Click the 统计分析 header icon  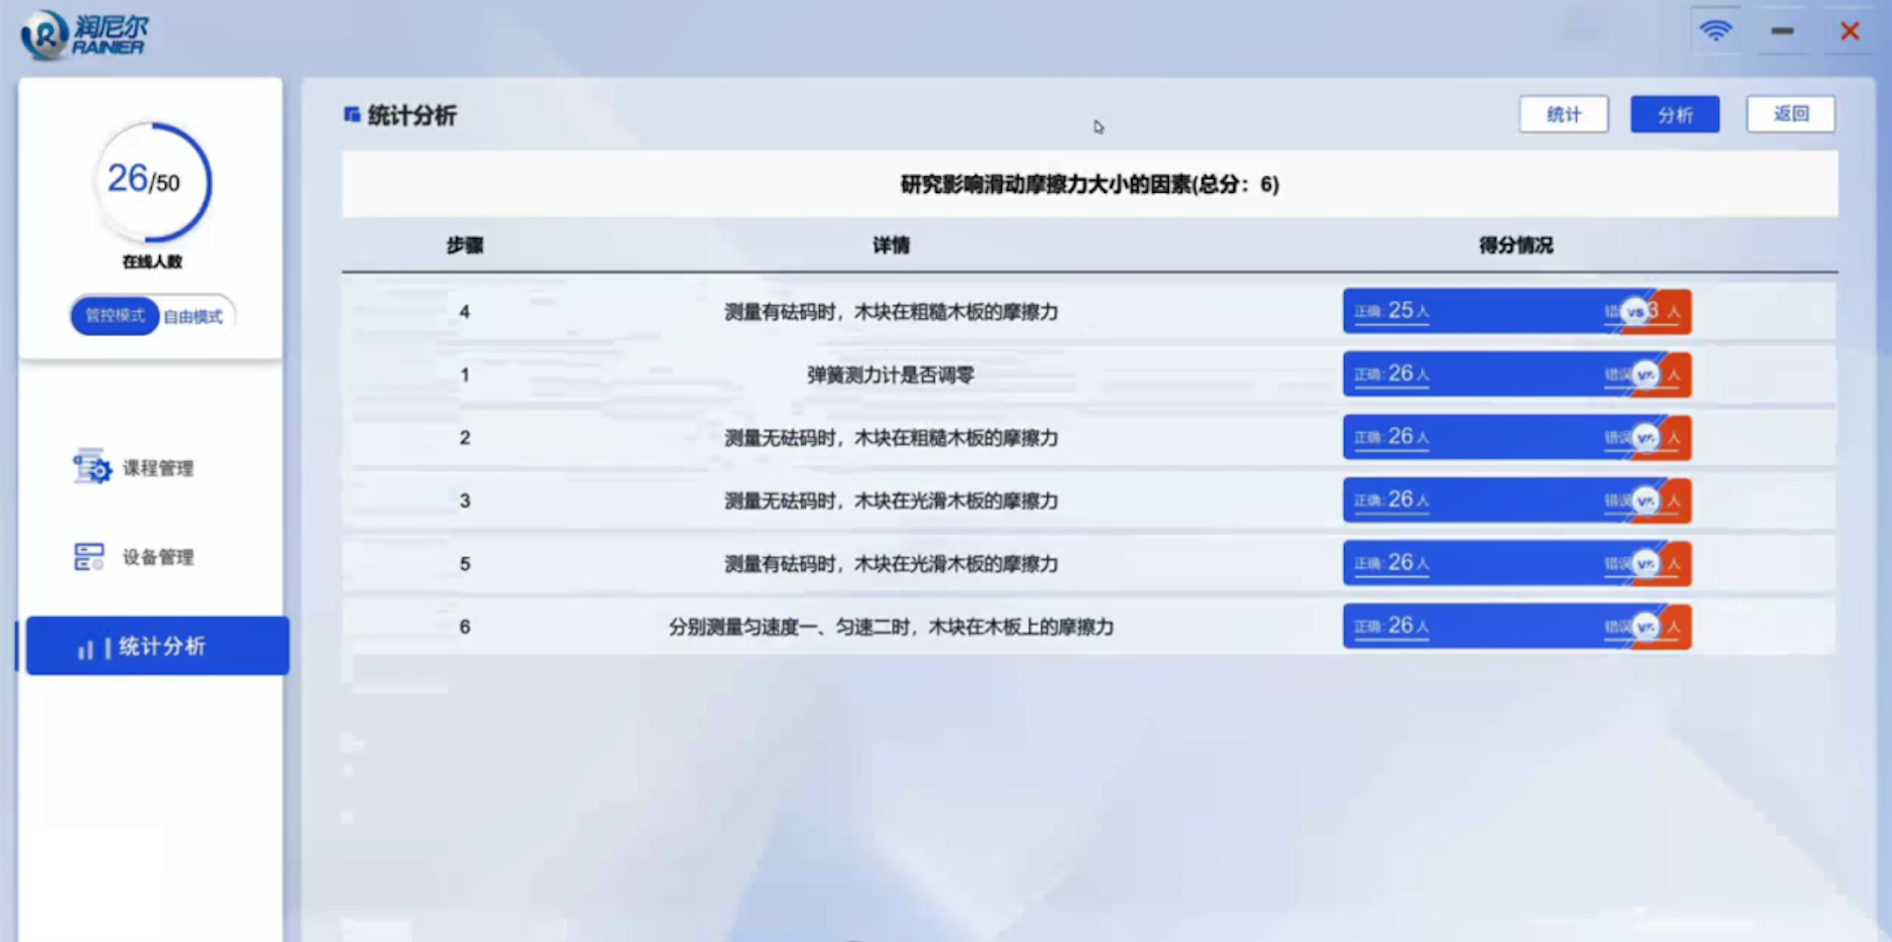coord(352,115)
